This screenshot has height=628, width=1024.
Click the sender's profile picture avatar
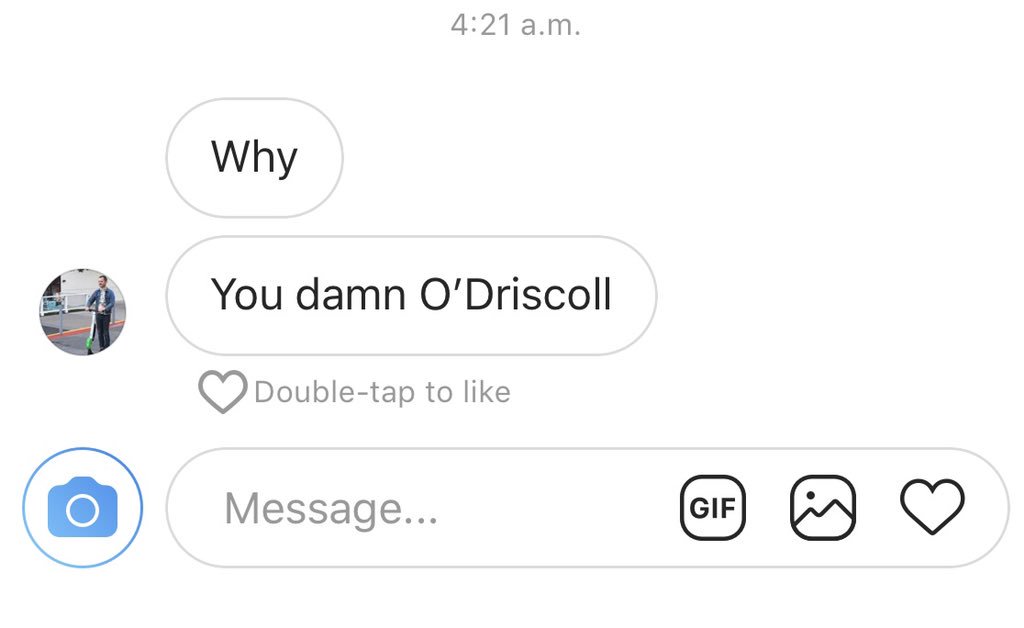click(x=82, y=312)
